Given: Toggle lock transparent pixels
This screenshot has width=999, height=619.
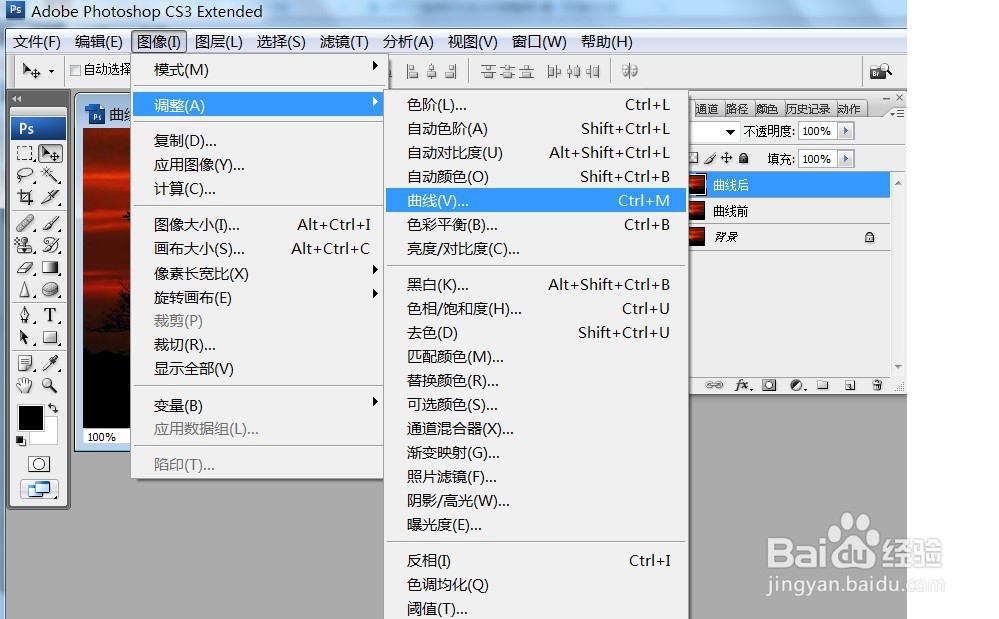Looking at the screenshot, I should coord(694,158).
